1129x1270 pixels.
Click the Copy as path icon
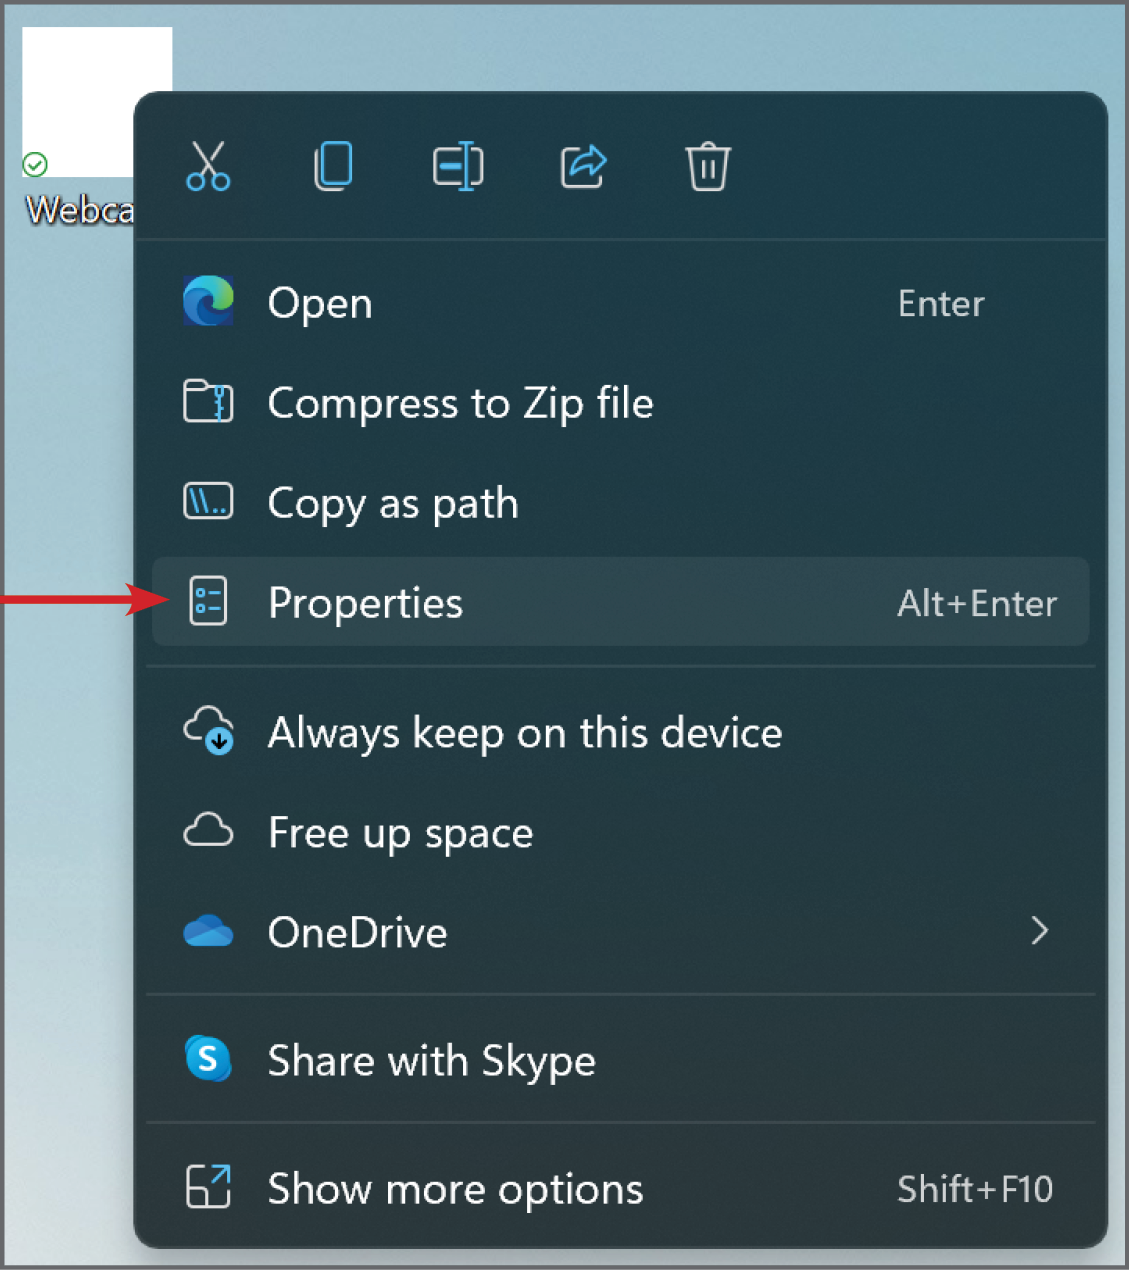click(208, 502)
